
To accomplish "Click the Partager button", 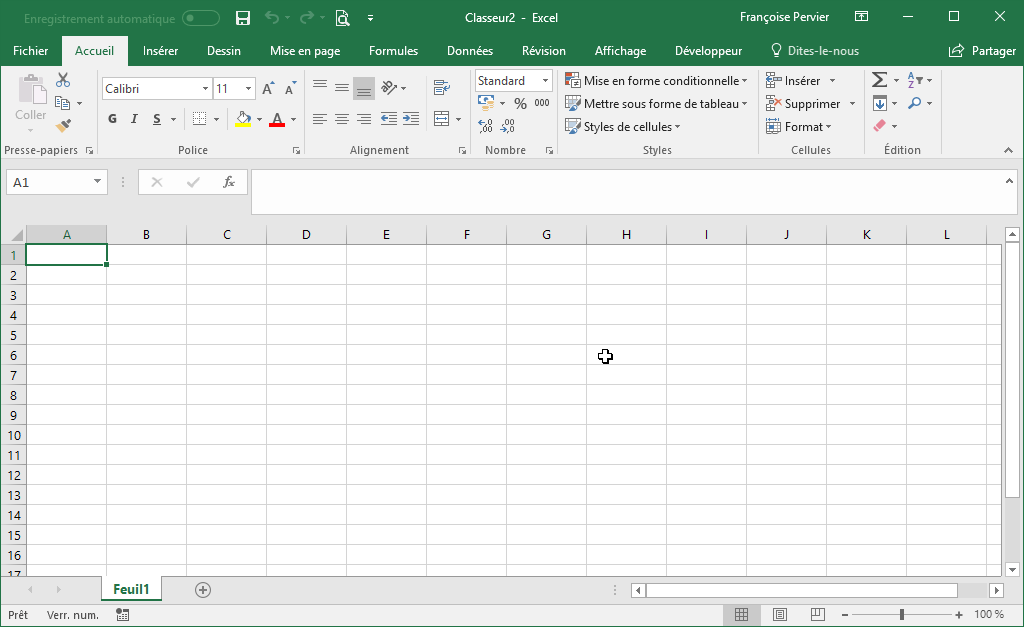I will [982, 51].
